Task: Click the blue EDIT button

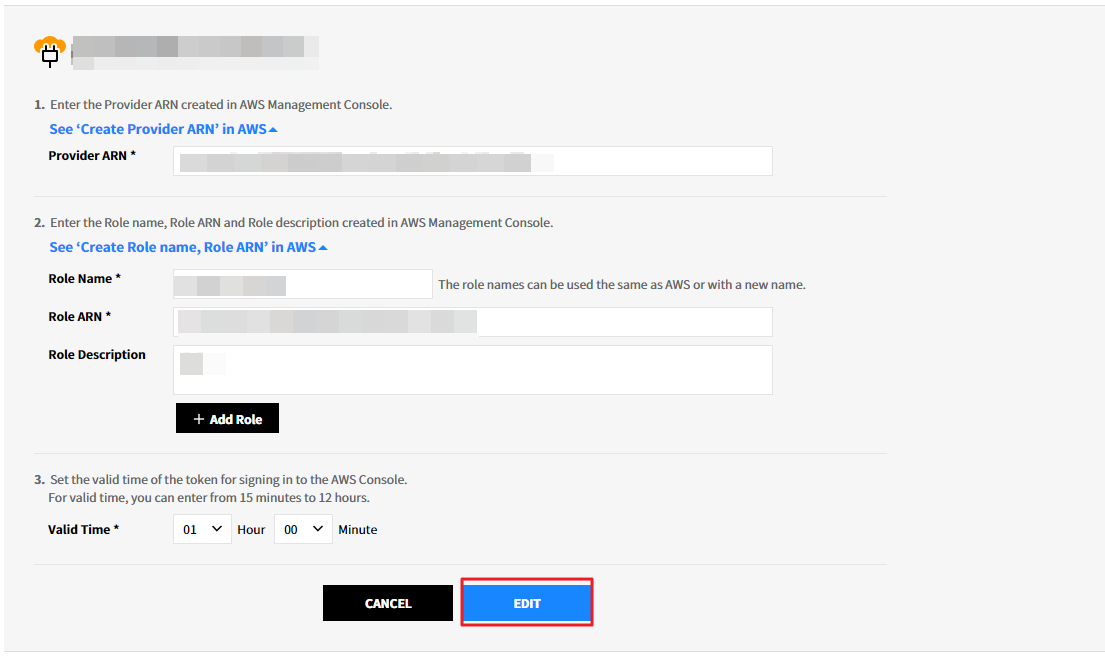Action: pos(527,603)
